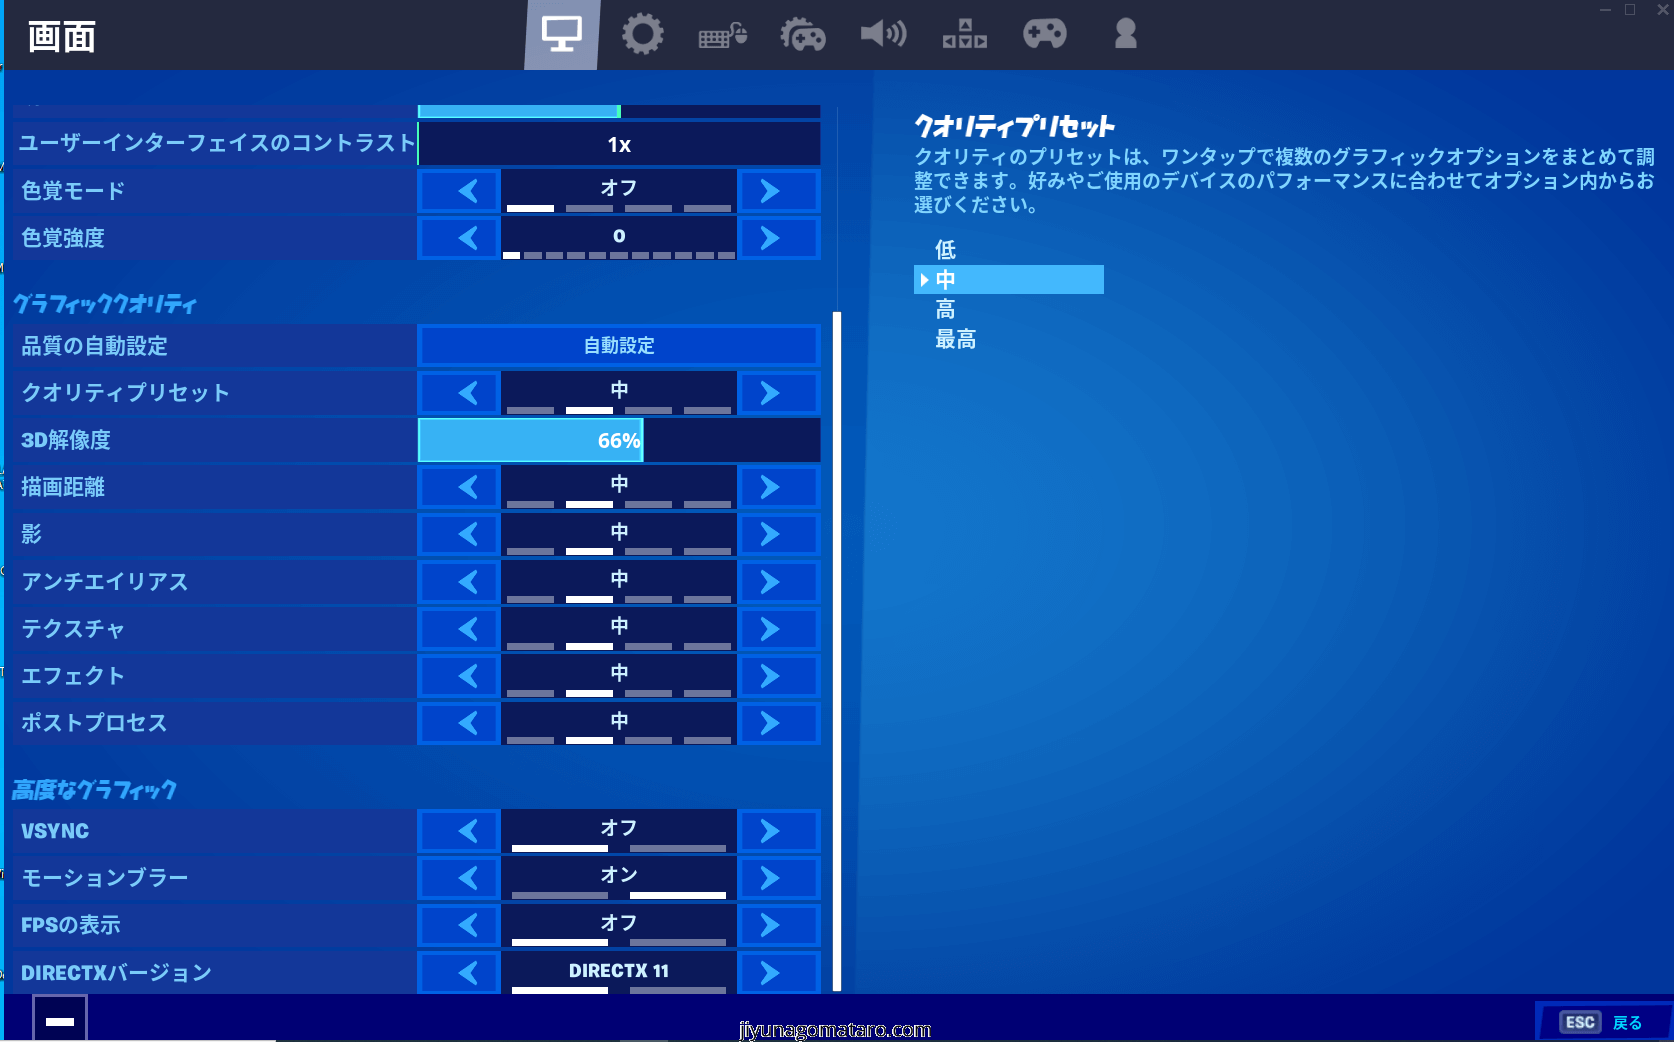The width and height of the screenshot is (1674, 1042).
Task: Click the settings list vertical scrollbar
Action: click(837, 650)
